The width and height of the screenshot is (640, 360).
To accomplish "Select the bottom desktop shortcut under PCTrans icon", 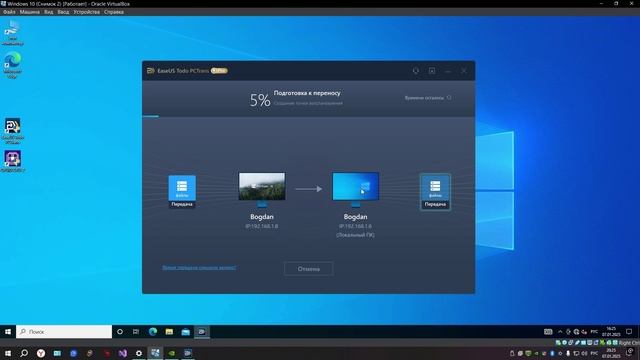I will (12, 161).
